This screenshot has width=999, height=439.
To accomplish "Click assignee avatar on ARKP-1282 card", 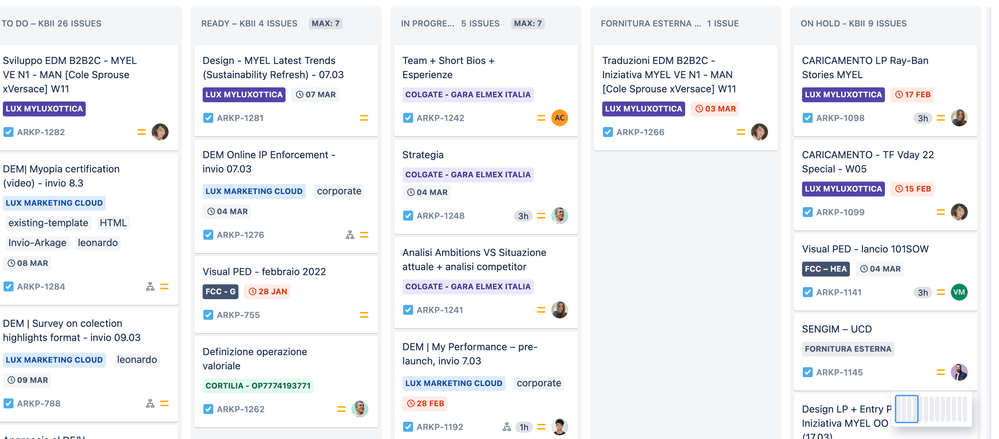I will [x=160, y=132].
